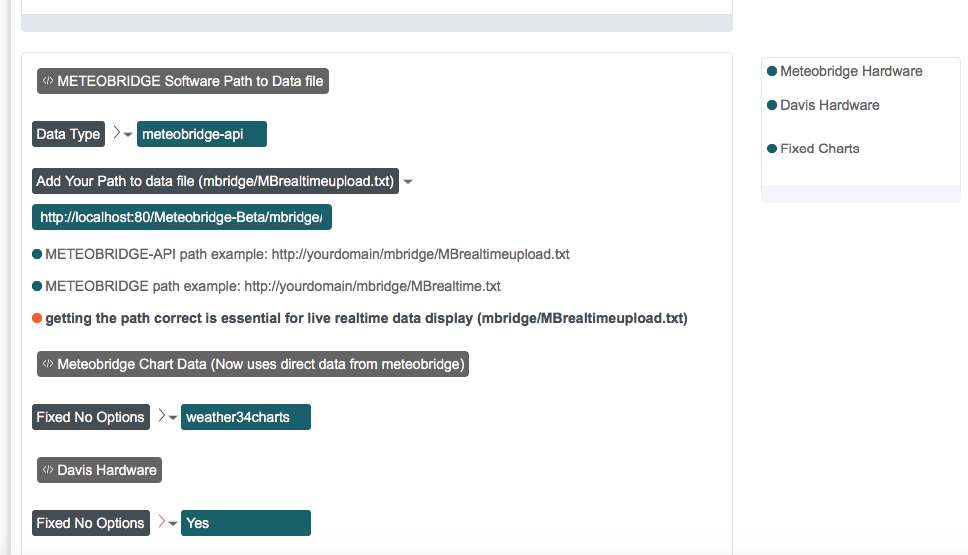Click code icon beside Meteobridge Chart Data
The height and width of the screenshot is (555, 968).
[47, 364]
